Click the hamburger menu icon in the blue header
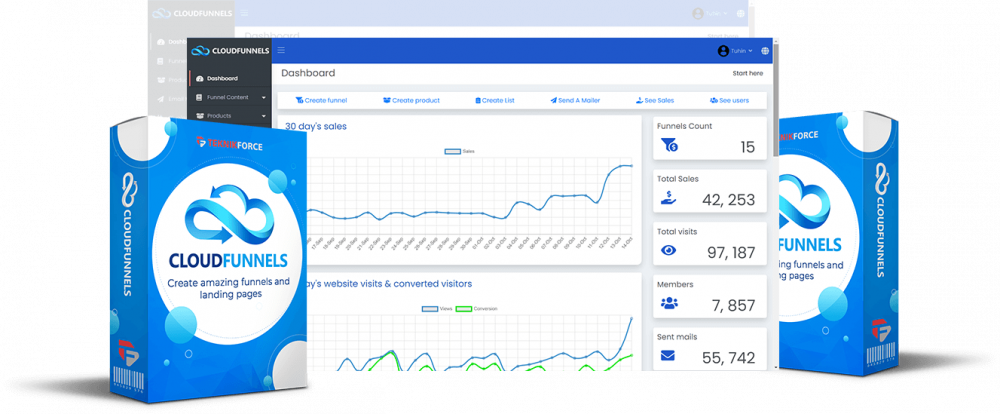The height and width of the screenshot is (414, 1000). 281,50
